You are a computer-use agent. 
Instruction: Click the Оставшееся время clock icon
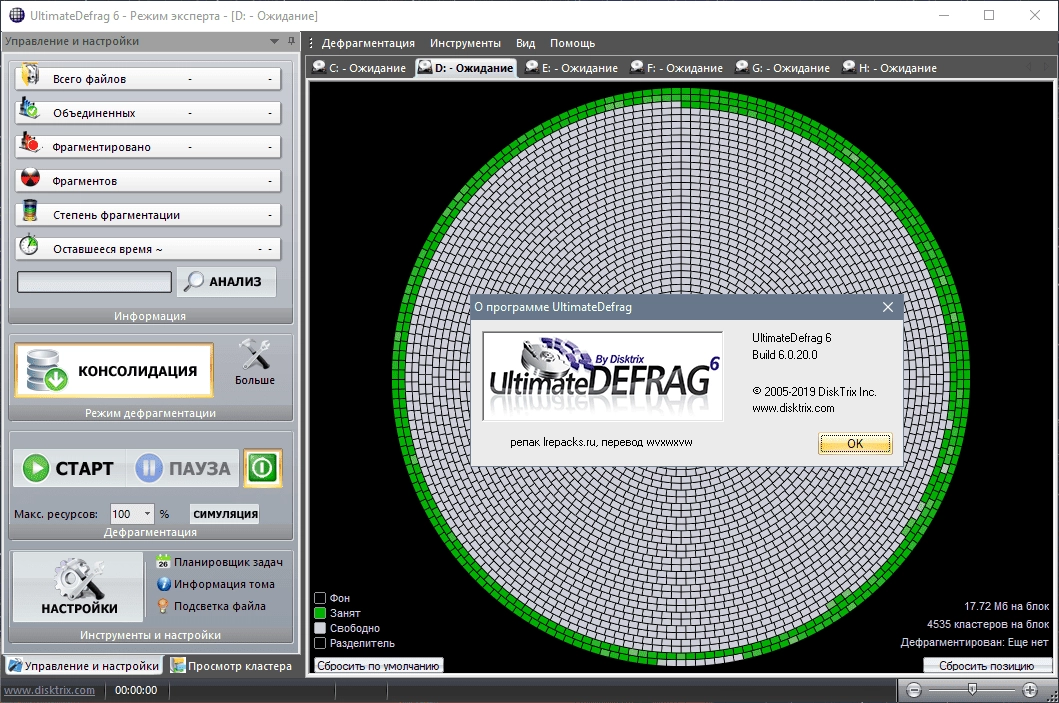[29, 244]
